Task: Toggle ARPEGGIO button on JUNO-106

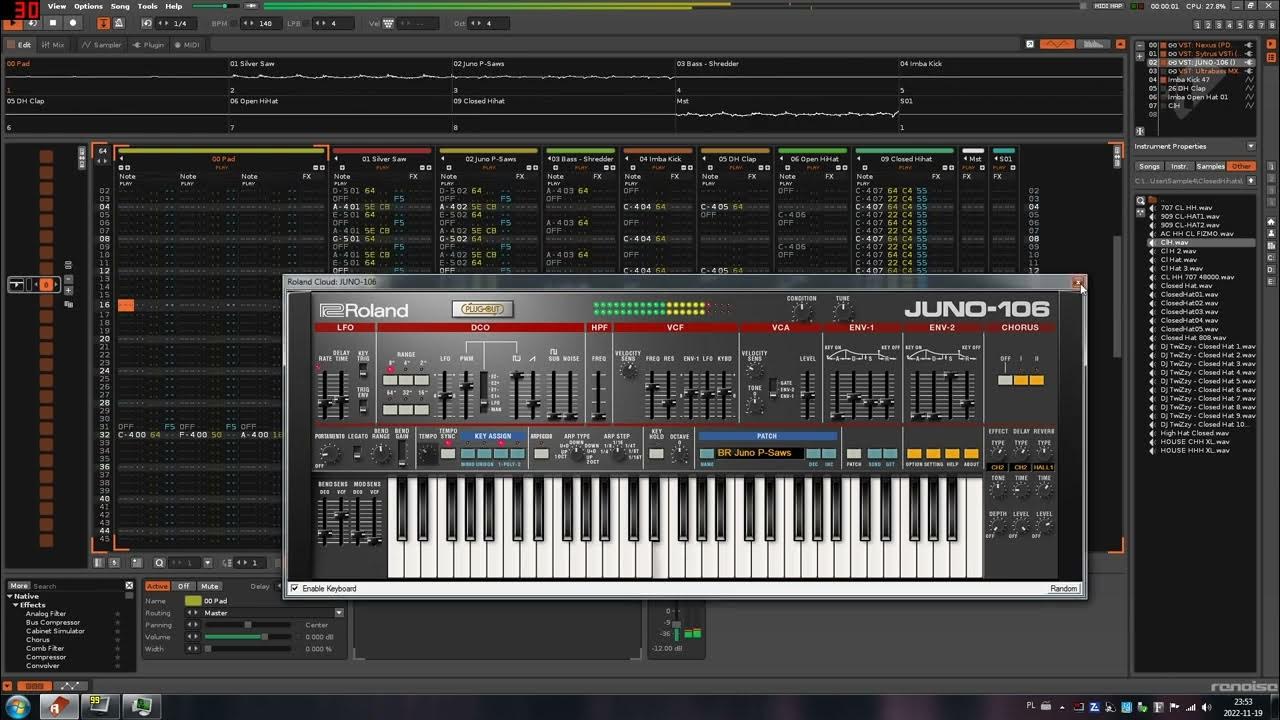Action: coord(541,453)
